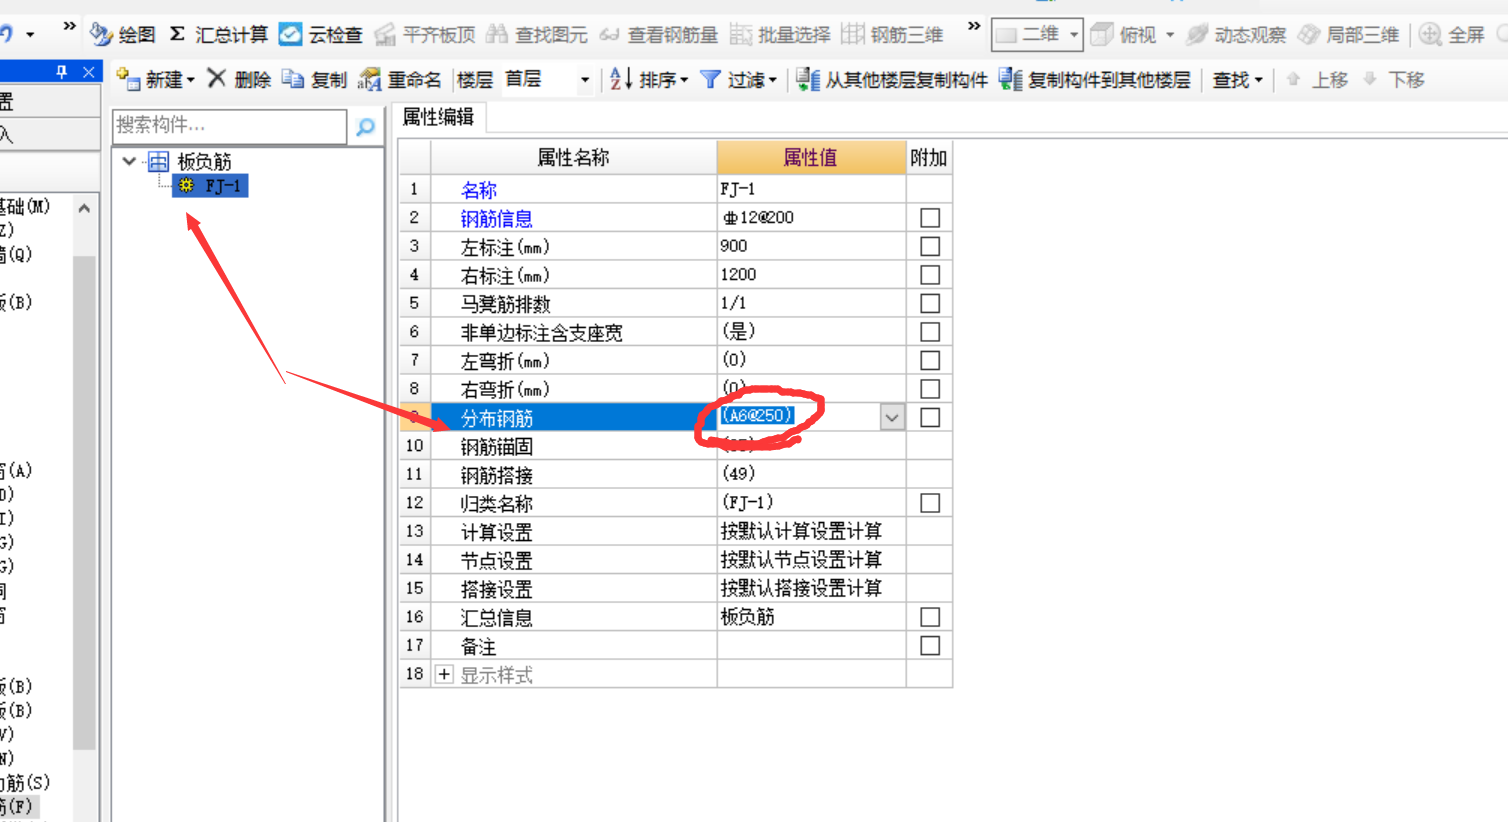1508x822 pixels.
Task: Click the 搜索构件 search input field
Action: pyautogui.click(x=229, y=125)
